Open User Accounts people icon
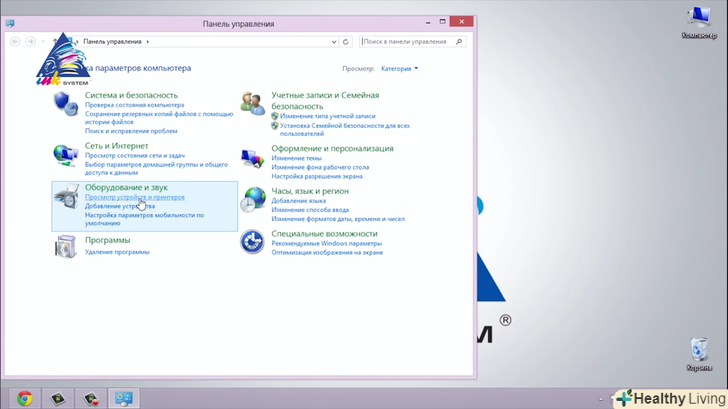The width and height of the screenshot is (728, 409). [x=253, y=104]
